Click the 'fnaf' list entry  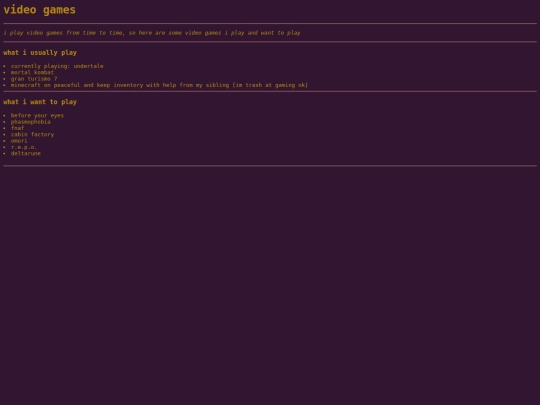tap(17, 128)
